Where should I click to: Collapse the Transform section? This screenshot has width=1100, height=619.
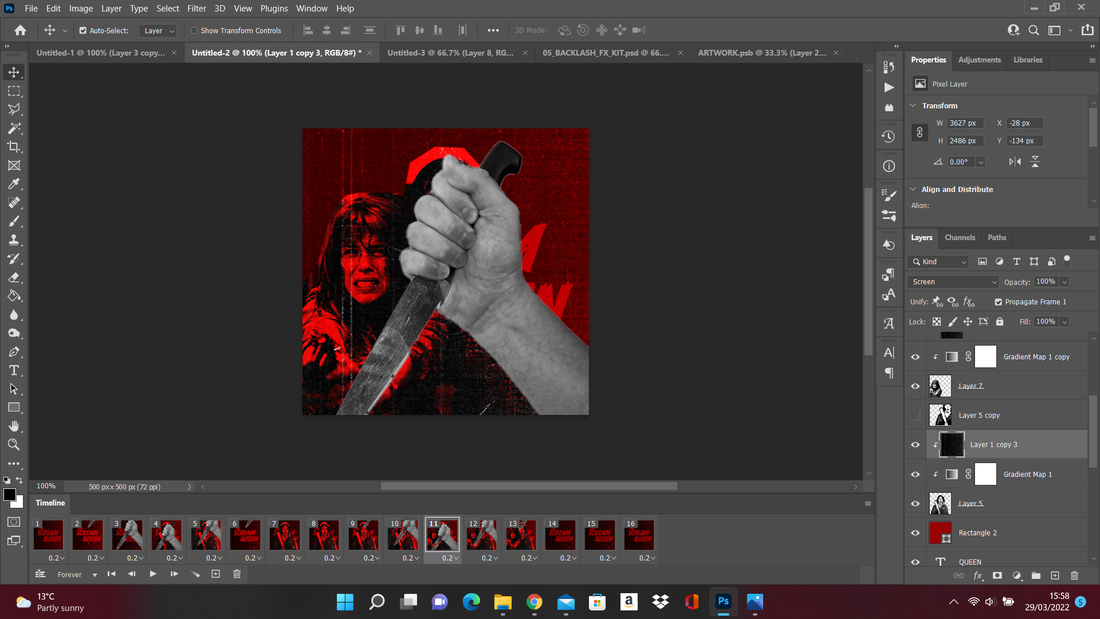click(x=913, y=105)
